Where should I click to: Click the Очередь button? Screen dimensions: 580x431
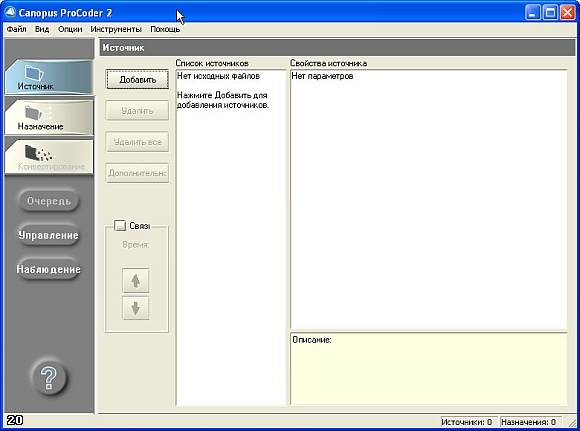[x=48, y=201]
